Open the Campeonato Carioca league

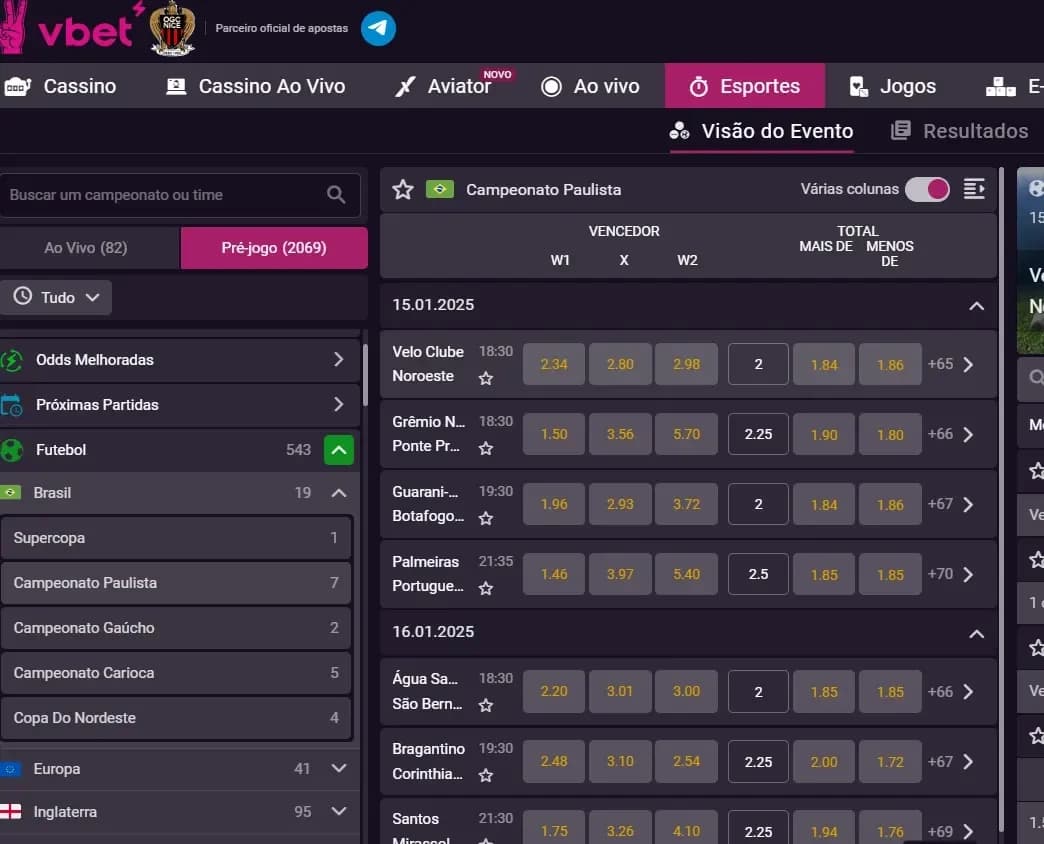176,673
